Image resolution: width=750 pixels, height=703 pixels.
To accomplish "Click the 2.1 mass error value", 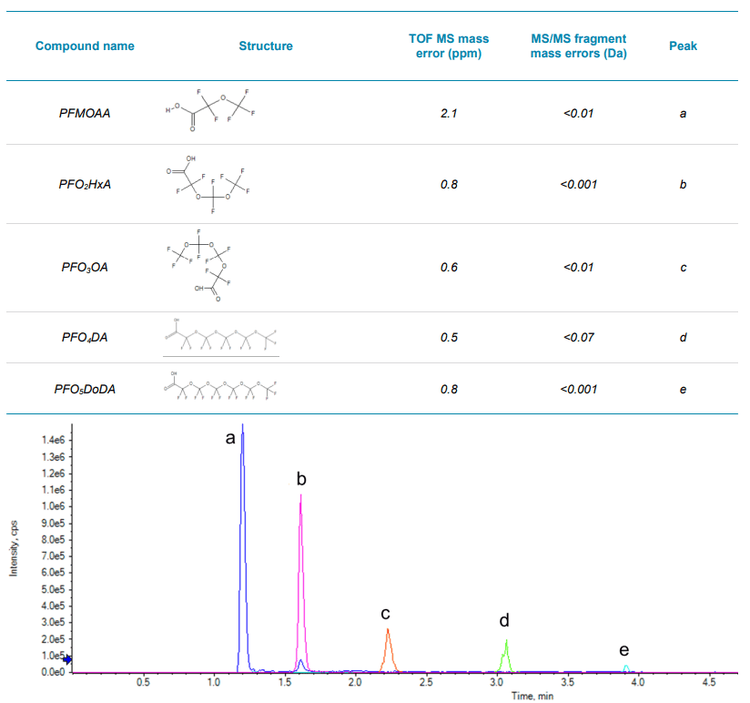I will [x=448, y=113].
